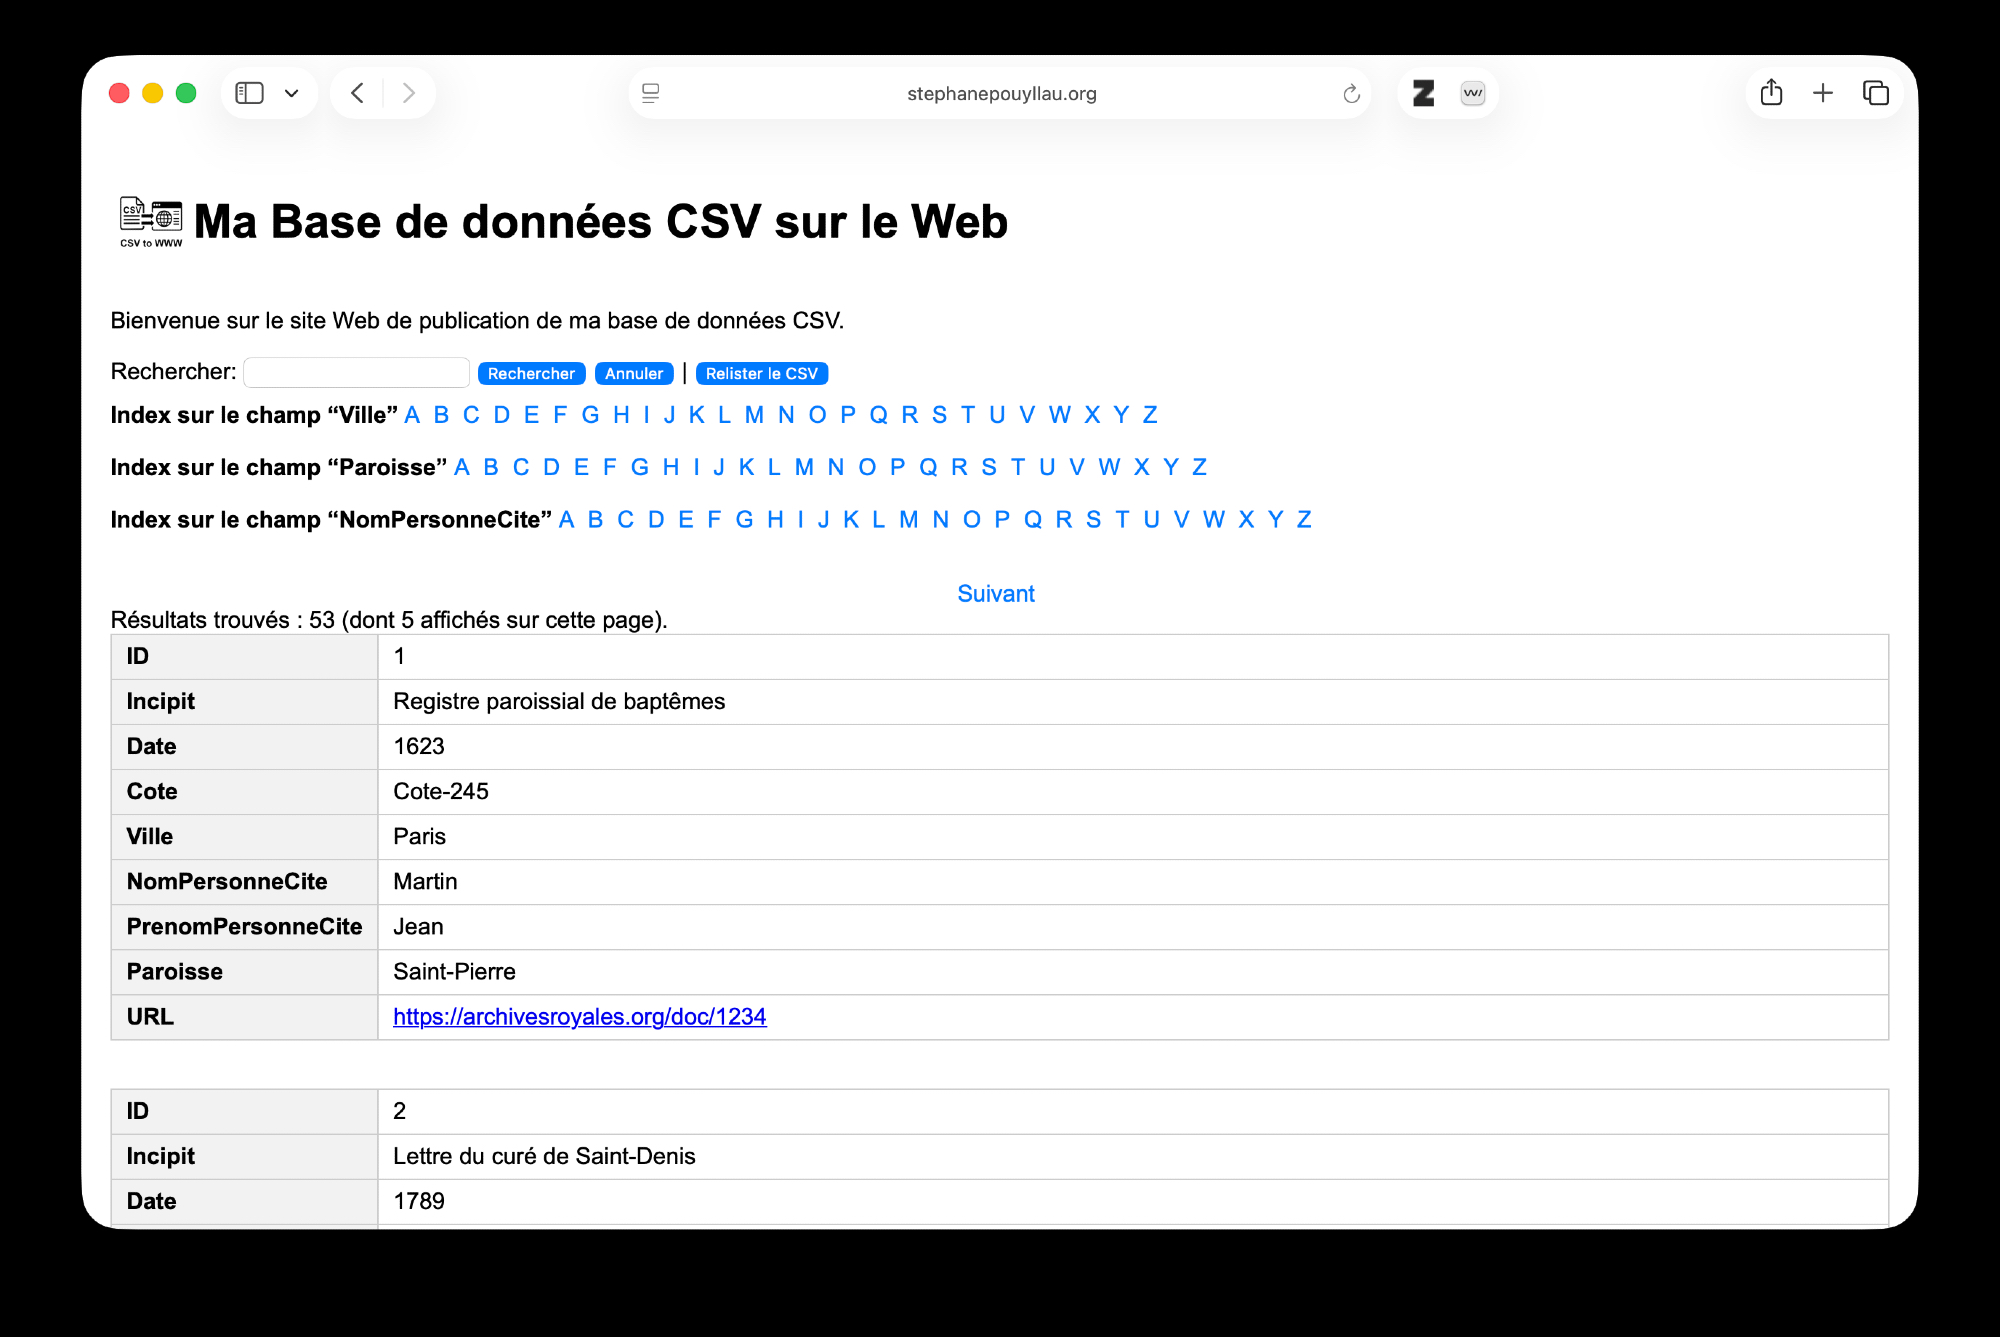Choose letter M in the NomPersonneCite index
The width and height of the screenshot is (2000, 1337).
pos(908,519)
